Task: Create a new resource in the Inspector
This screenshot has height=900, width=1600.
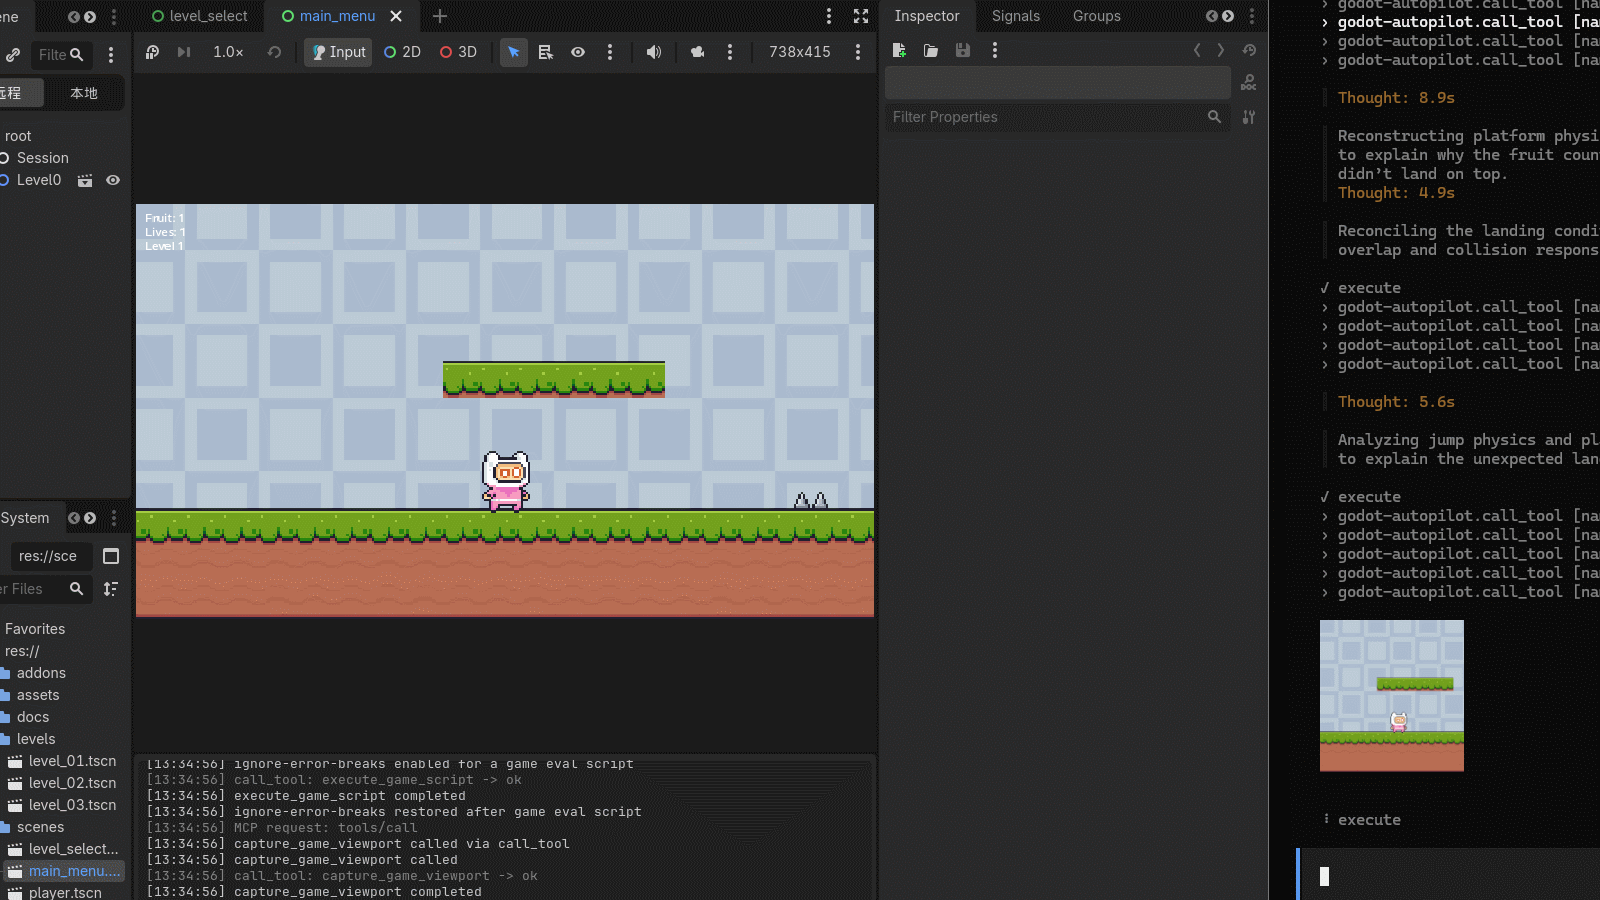Action: (899, 50)
